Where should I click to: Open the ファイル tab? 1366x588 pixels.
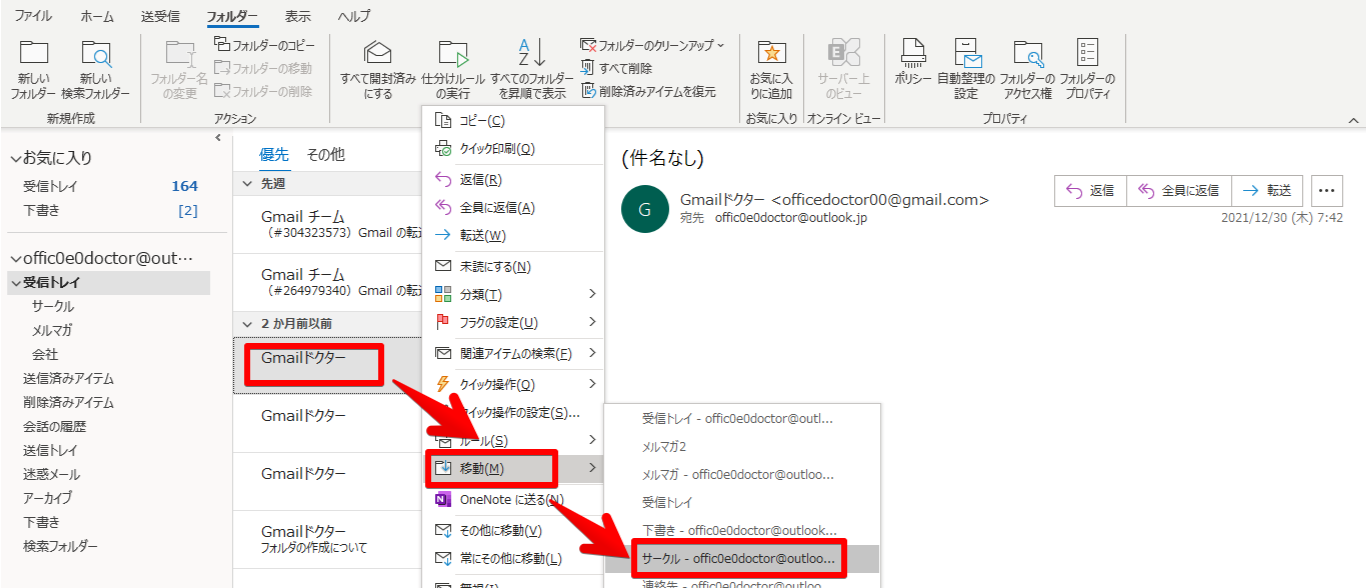click(x=34, y=16)
